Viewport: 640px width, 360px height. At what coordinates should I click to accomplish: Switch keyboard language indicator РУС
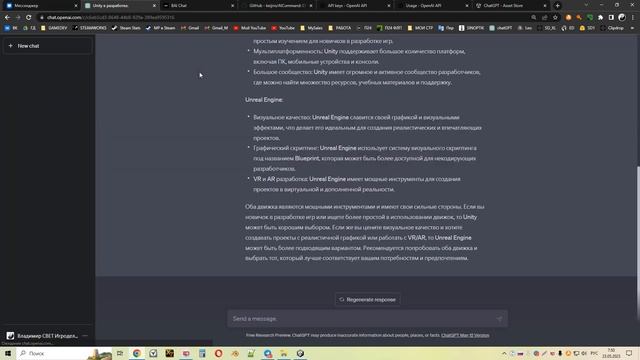point(594,353)
